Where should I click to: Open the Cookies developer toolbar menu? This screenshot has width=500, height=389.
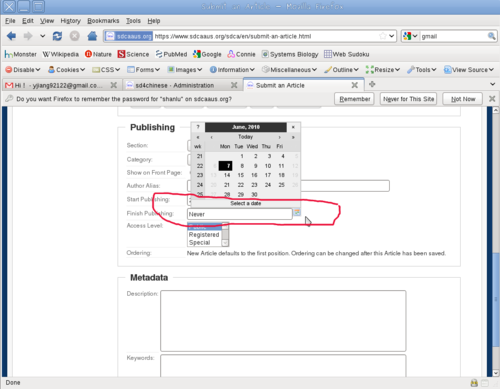pyautogui.click(x=67, y=70)
